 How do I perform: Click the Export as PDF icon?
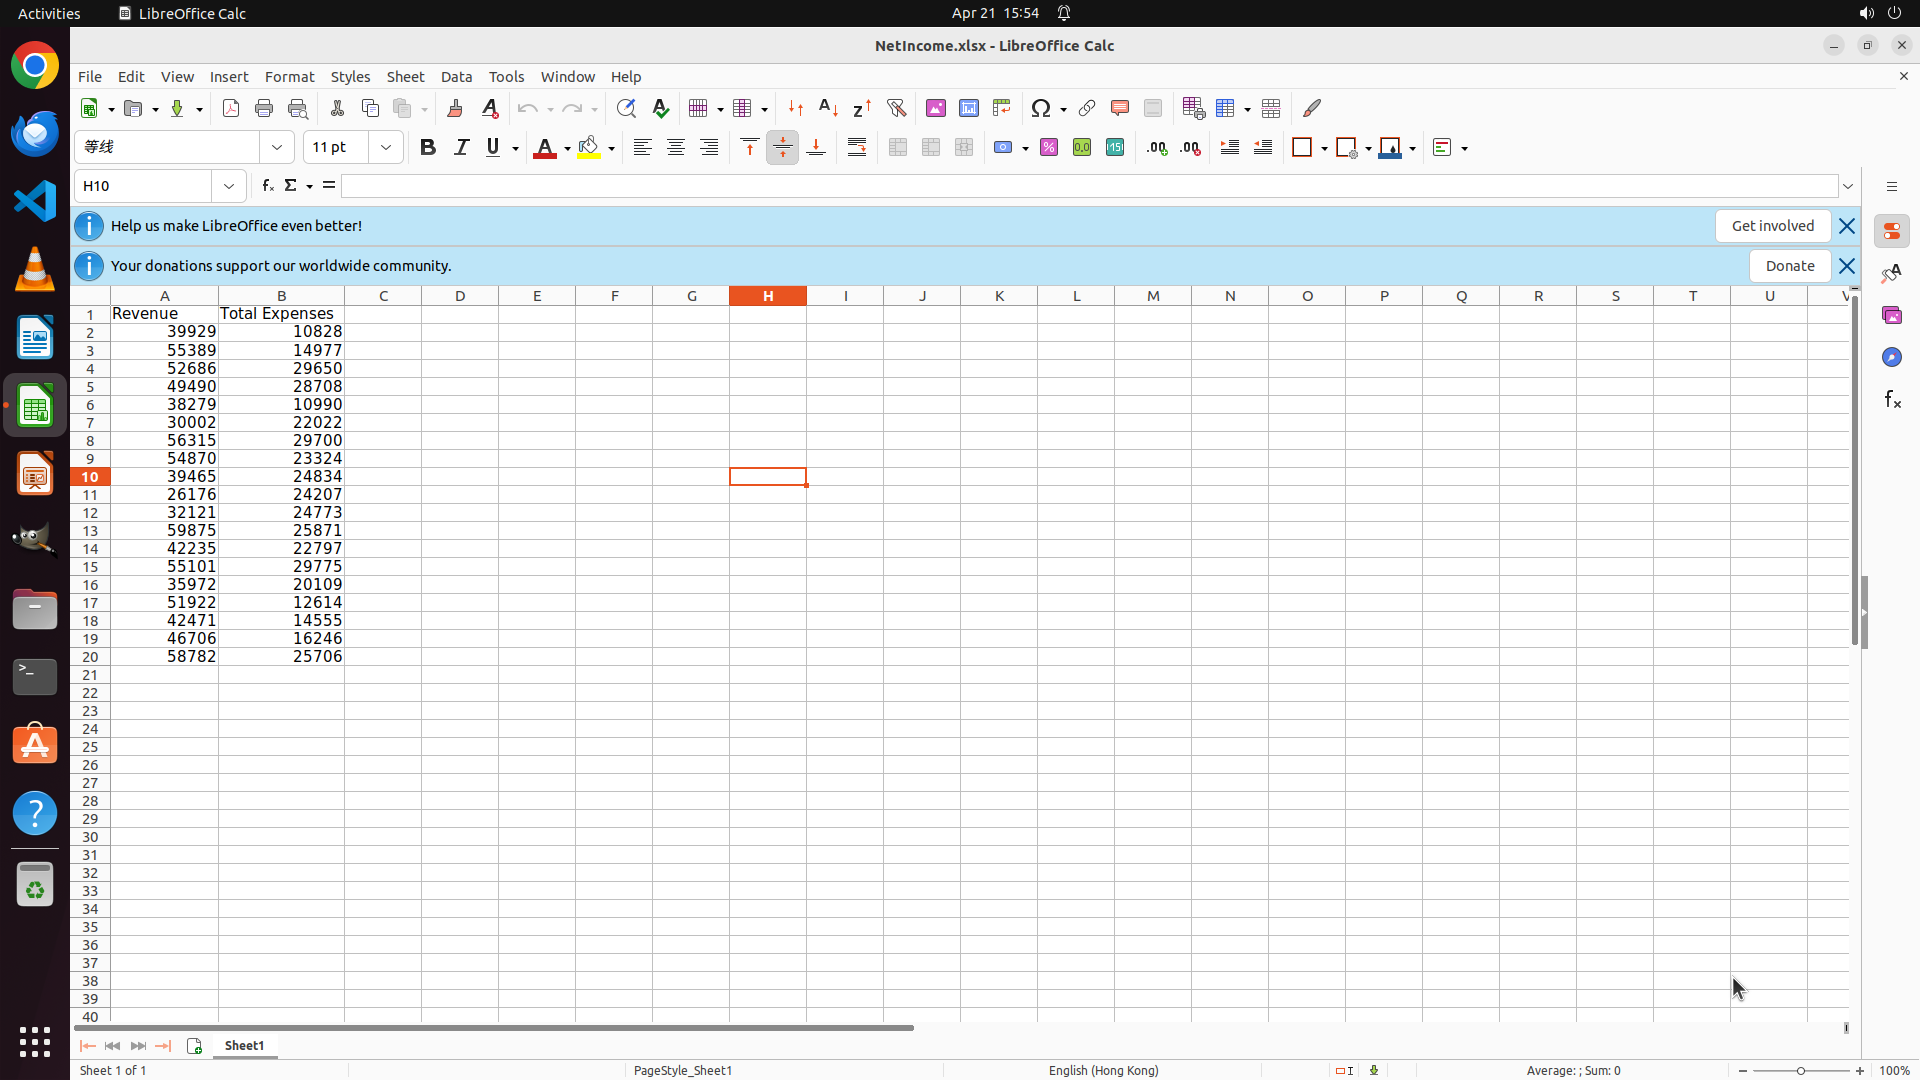click(x=231, y=108)
